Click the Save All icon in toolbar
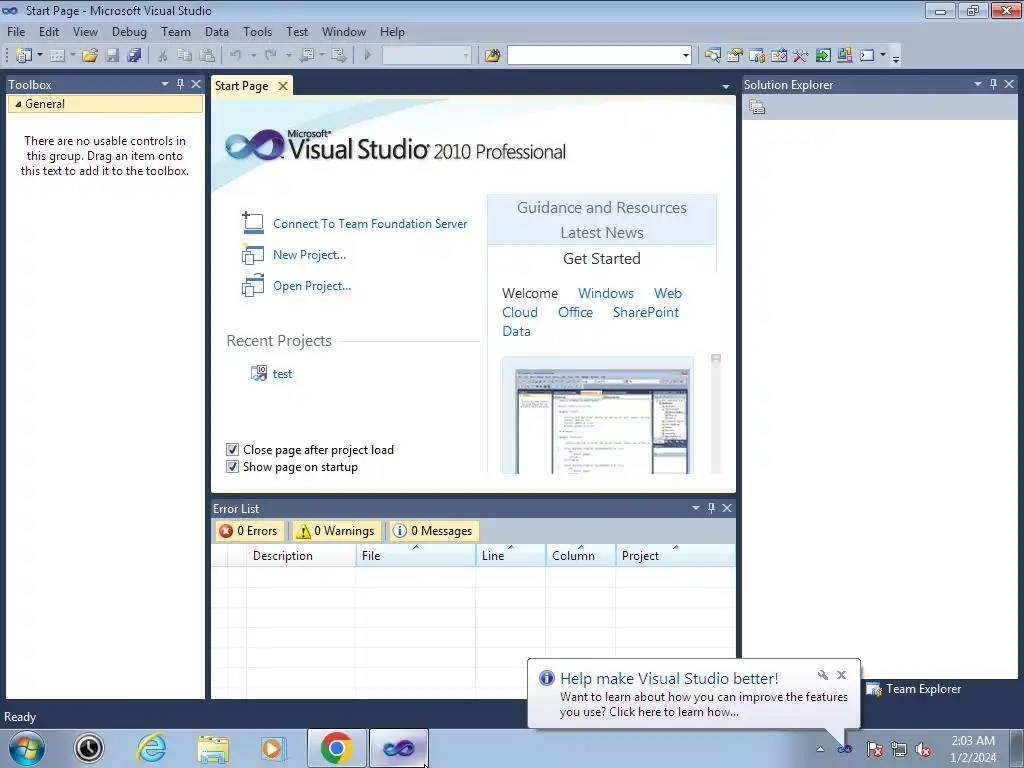The height and width of the screenshot is (768, 1024). tap(134, 56)
